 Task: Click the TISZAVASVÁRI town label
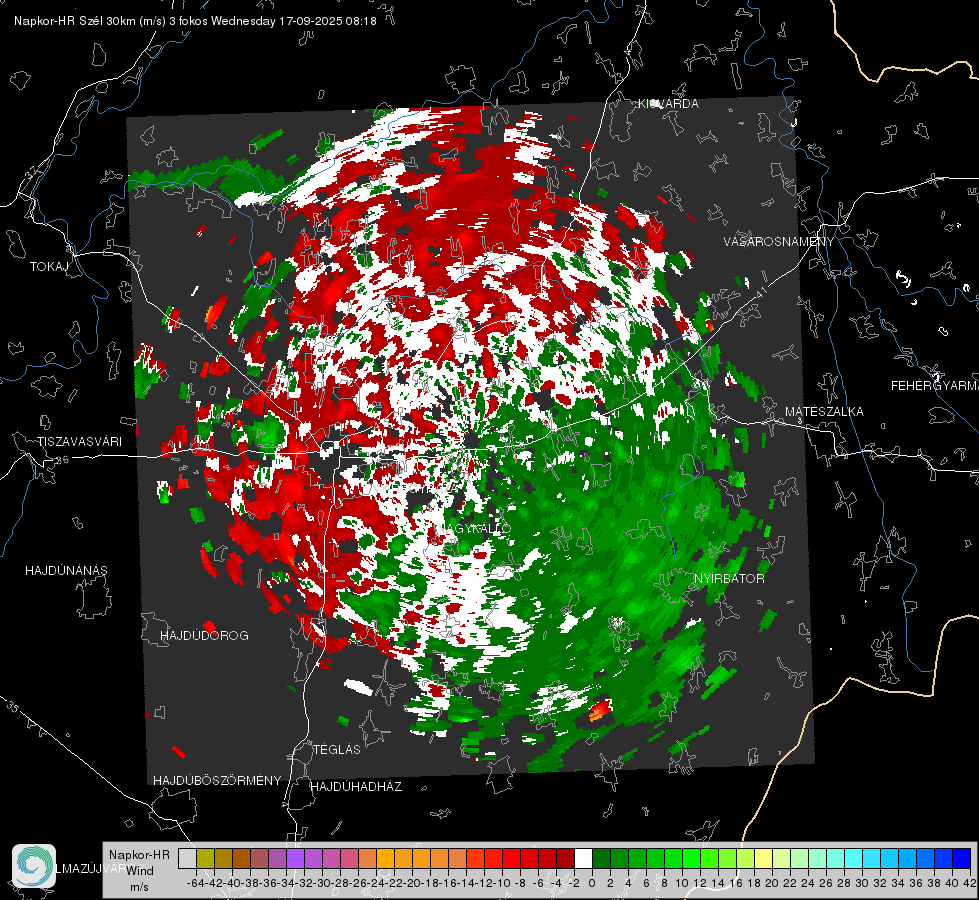[x=79, y=442]
